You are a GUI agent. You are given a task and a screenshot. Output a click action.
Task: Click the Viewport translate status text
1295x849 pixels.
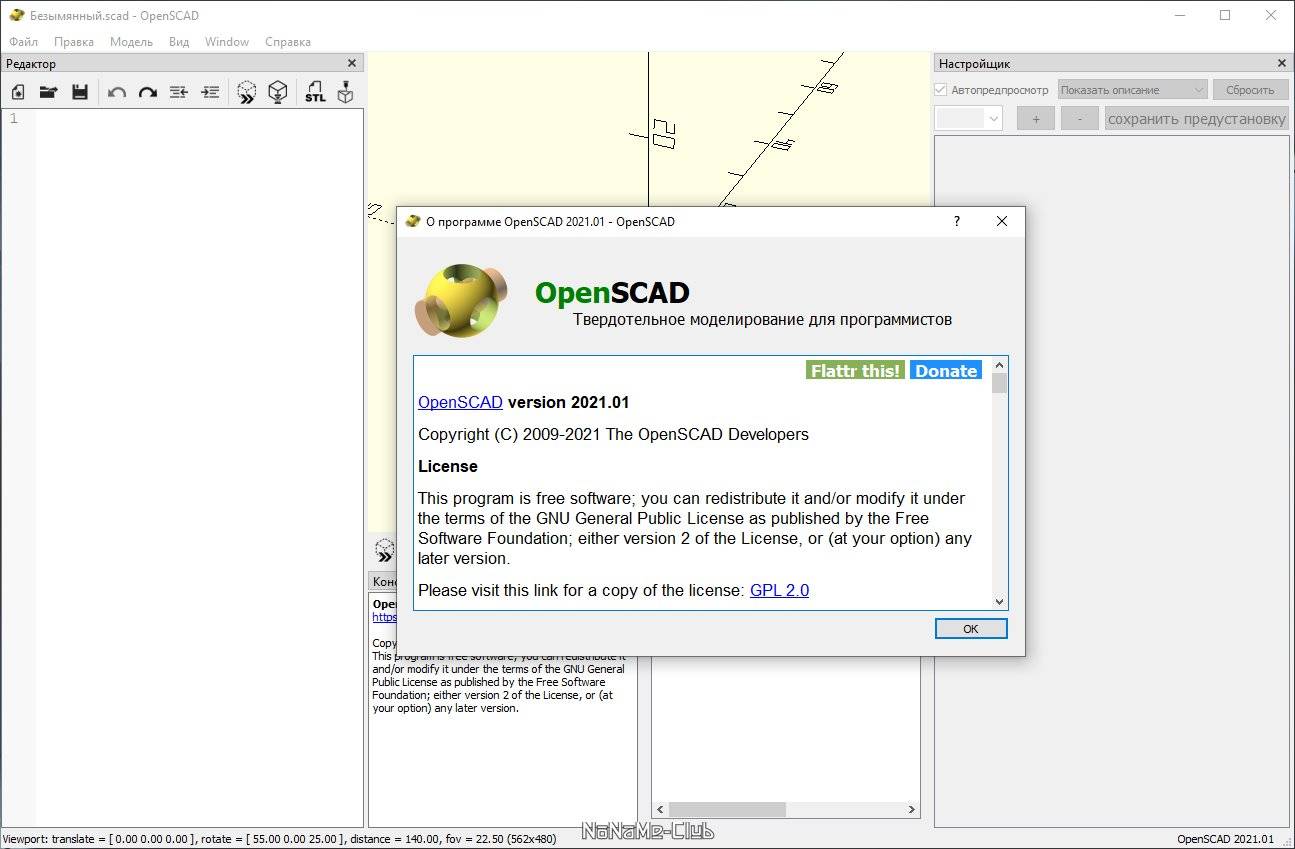pos(280,839)
